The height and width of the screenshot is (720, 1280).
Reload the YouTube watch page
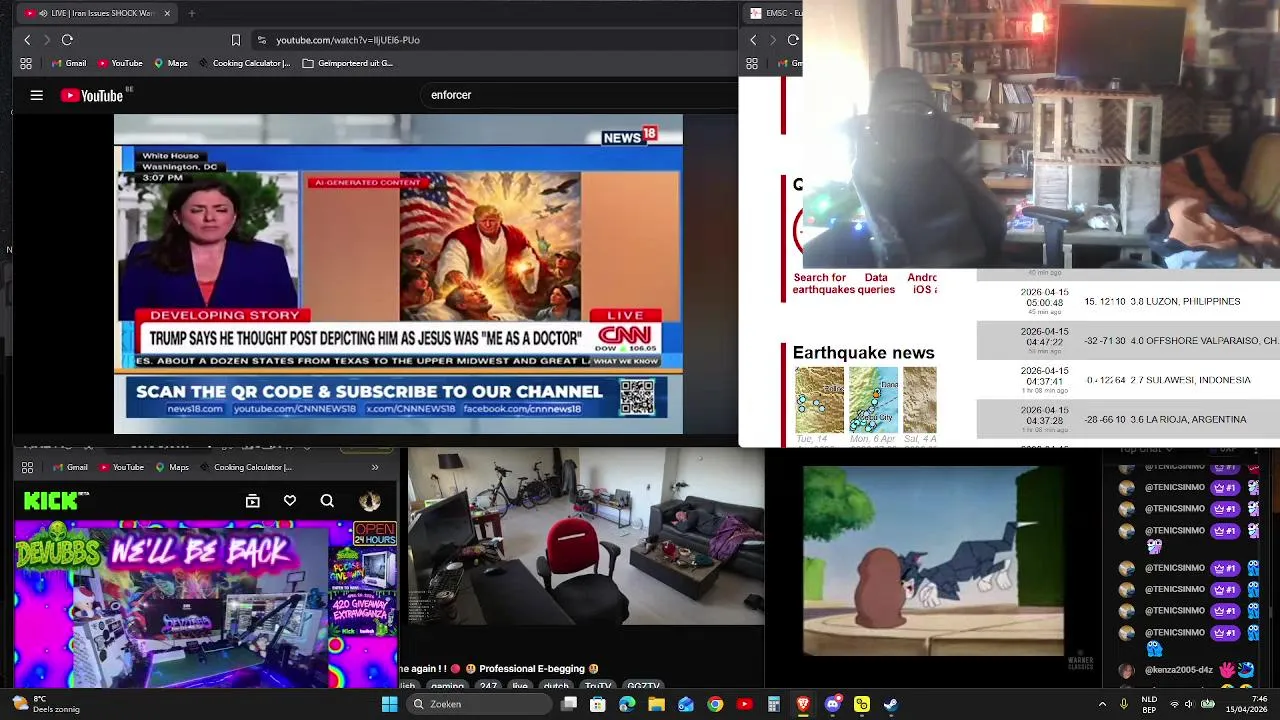pyautogui.click(x=67, y=40)
